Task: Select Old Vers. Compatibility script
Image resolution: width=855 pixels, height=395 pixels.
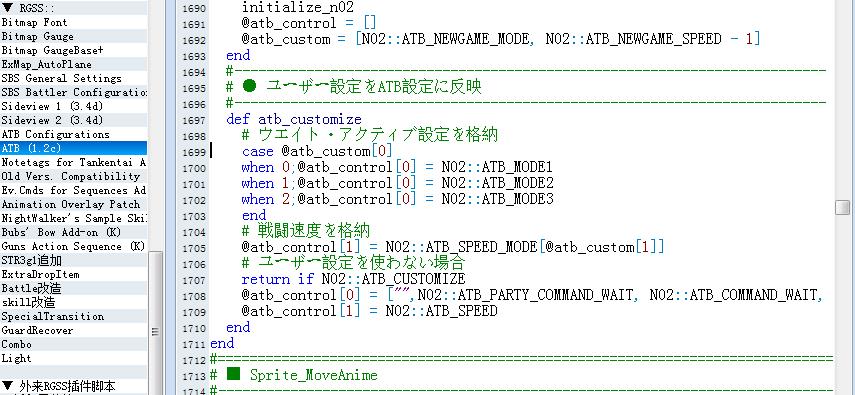Action: (x=74, y=176)
